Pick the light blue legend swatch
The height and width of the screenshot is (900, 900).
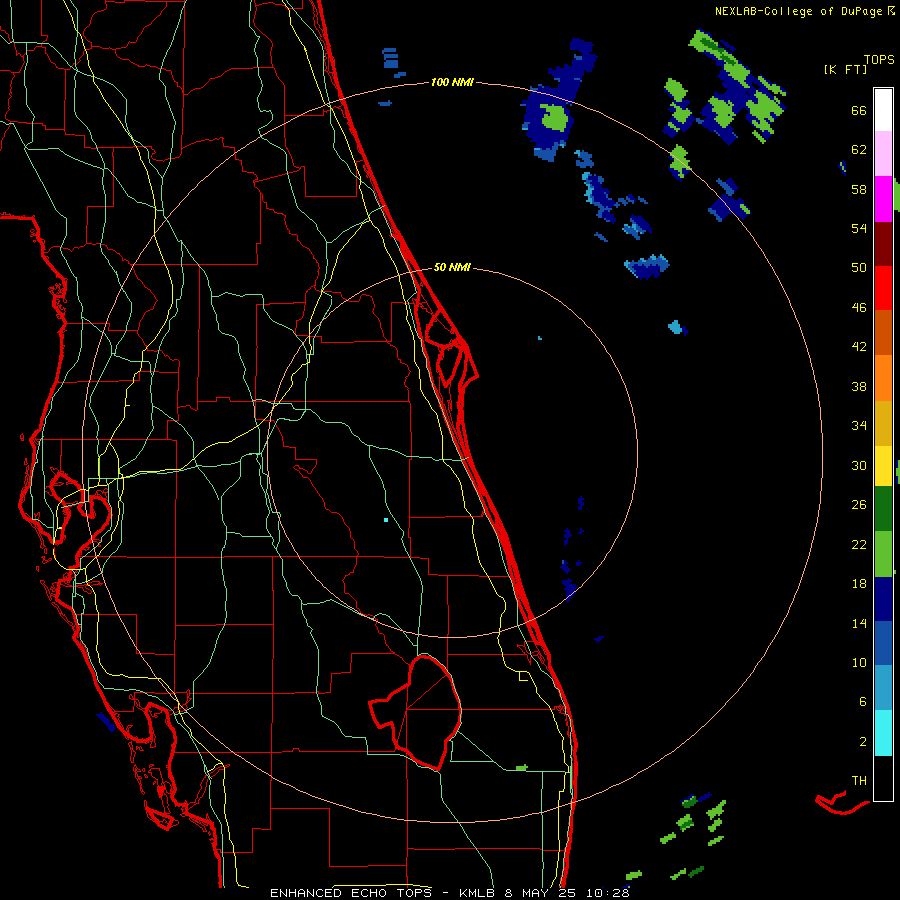tap(883, 688)
